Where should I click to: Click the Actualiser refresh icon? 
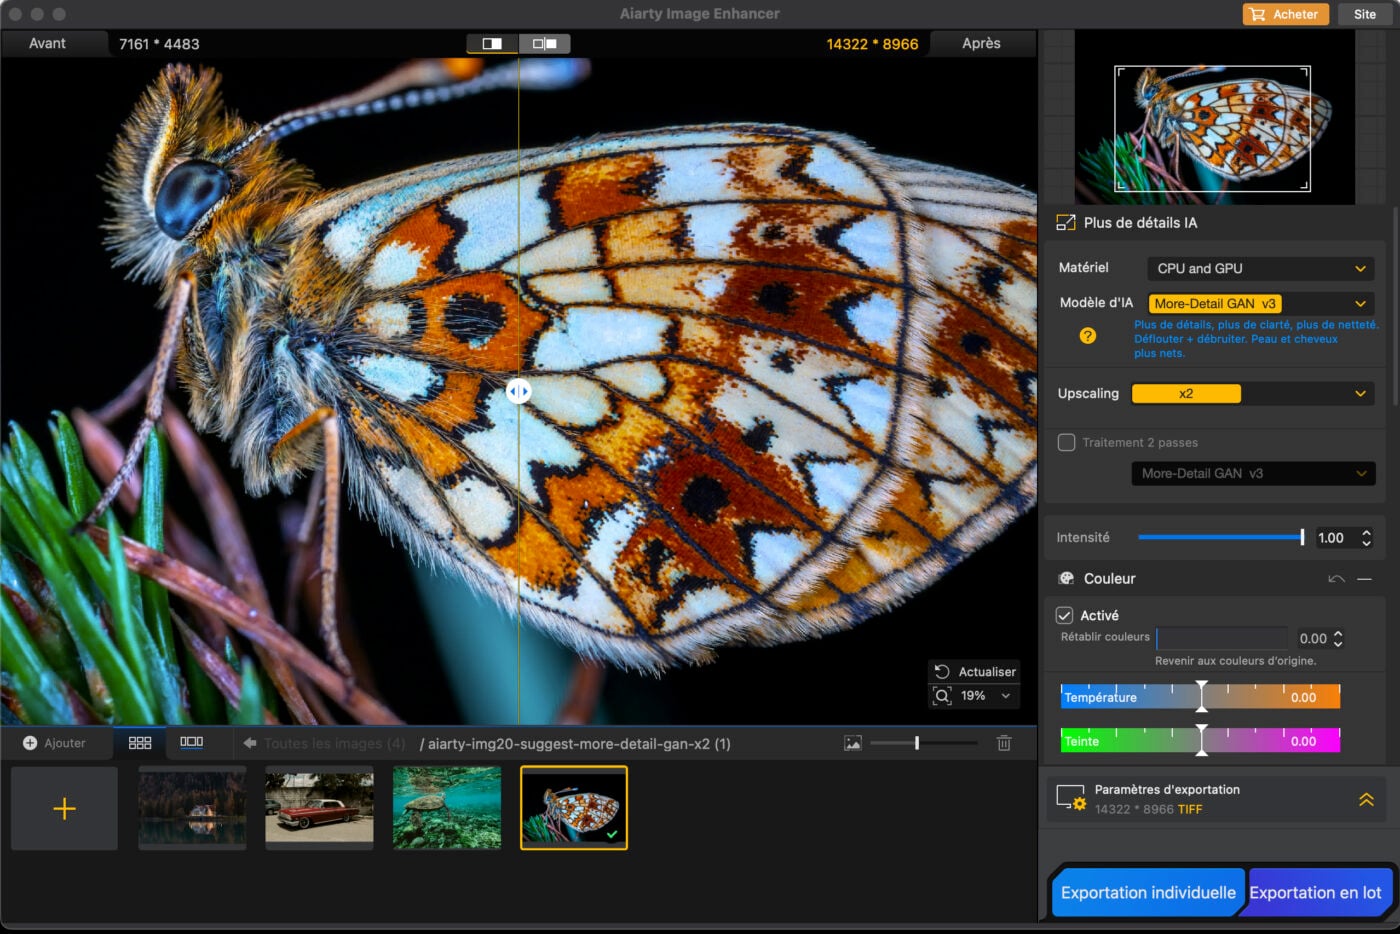[x=942, y=672]
